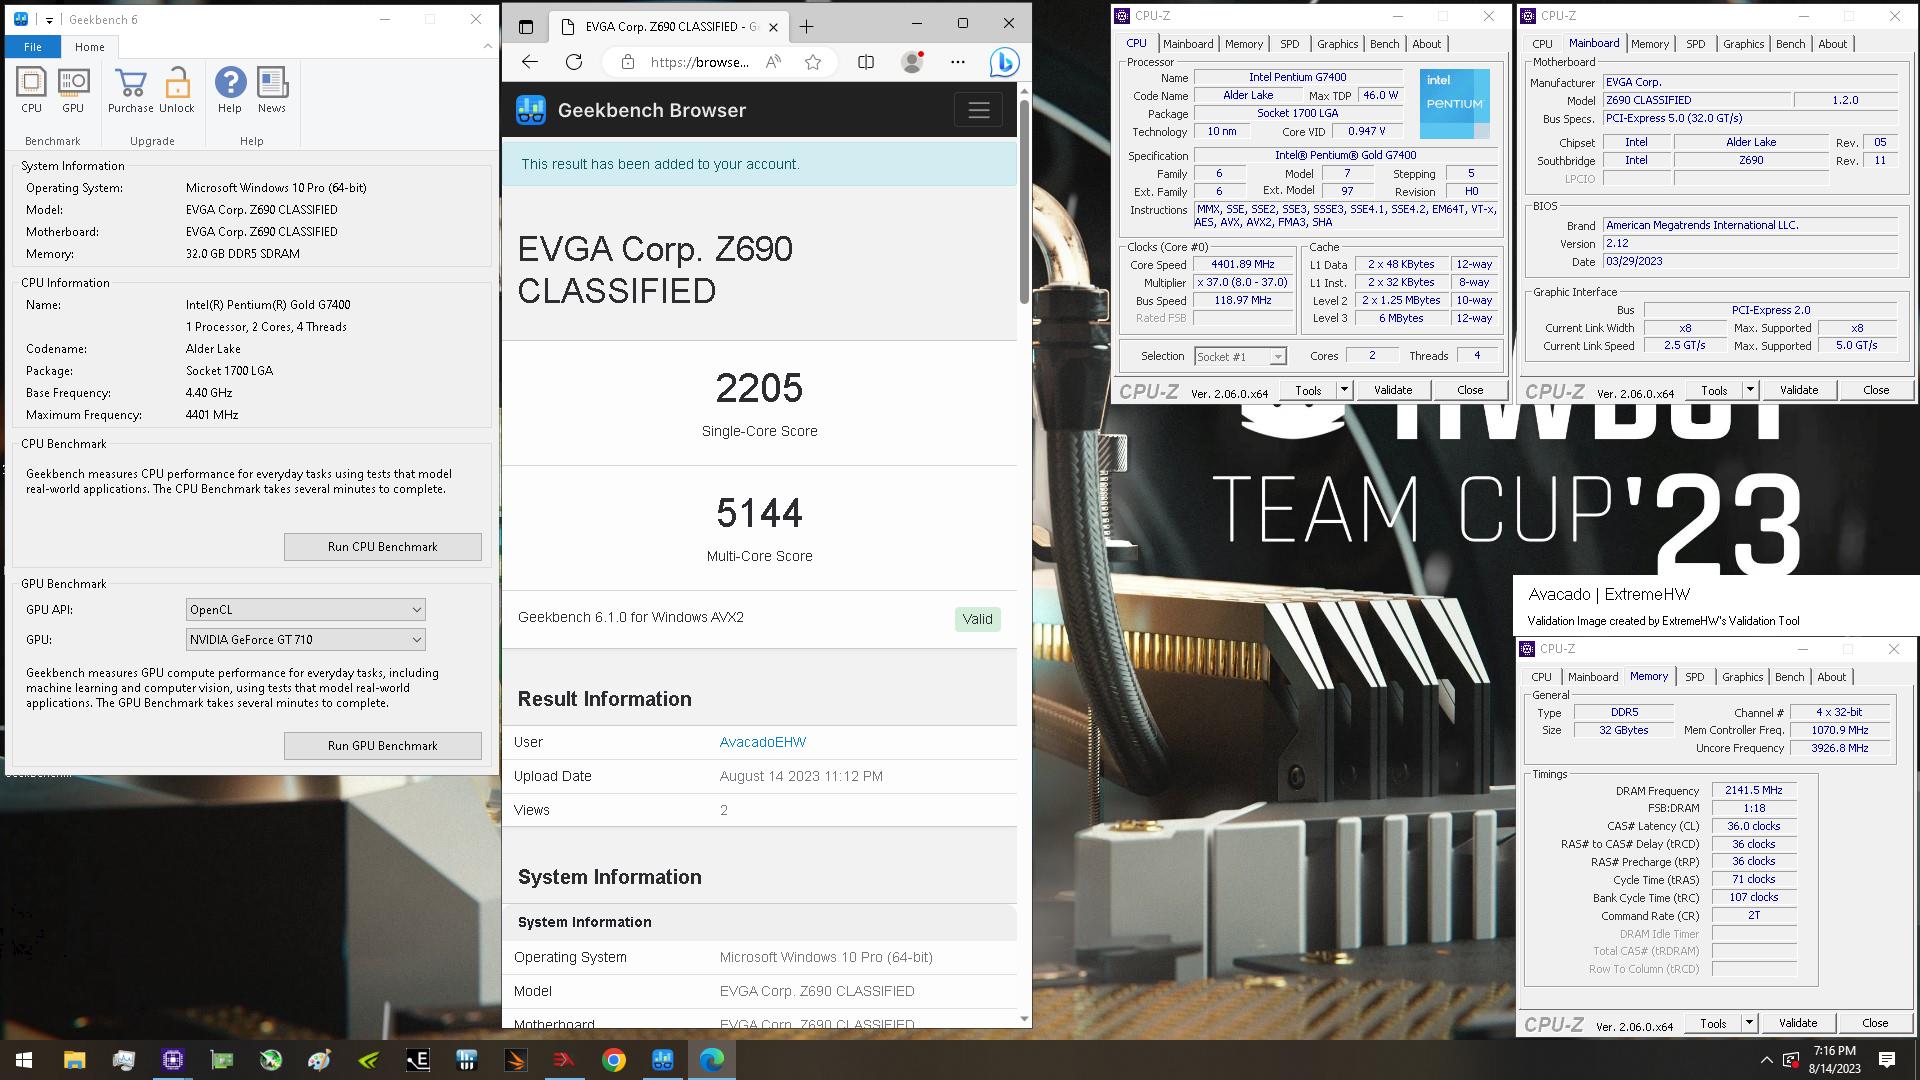The image size is (1920, 1080).
Task: Click Tools button in CPU-Z Memory window
Action: click(x=1713, y=1023)
